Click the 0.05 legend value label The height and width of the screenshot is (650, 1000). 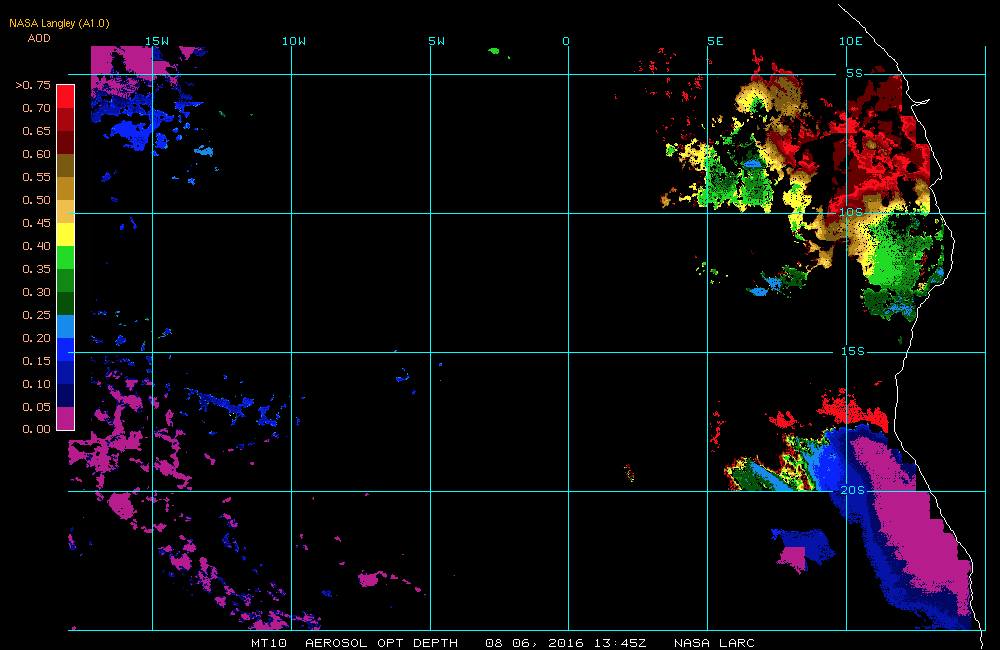(36, 406)
